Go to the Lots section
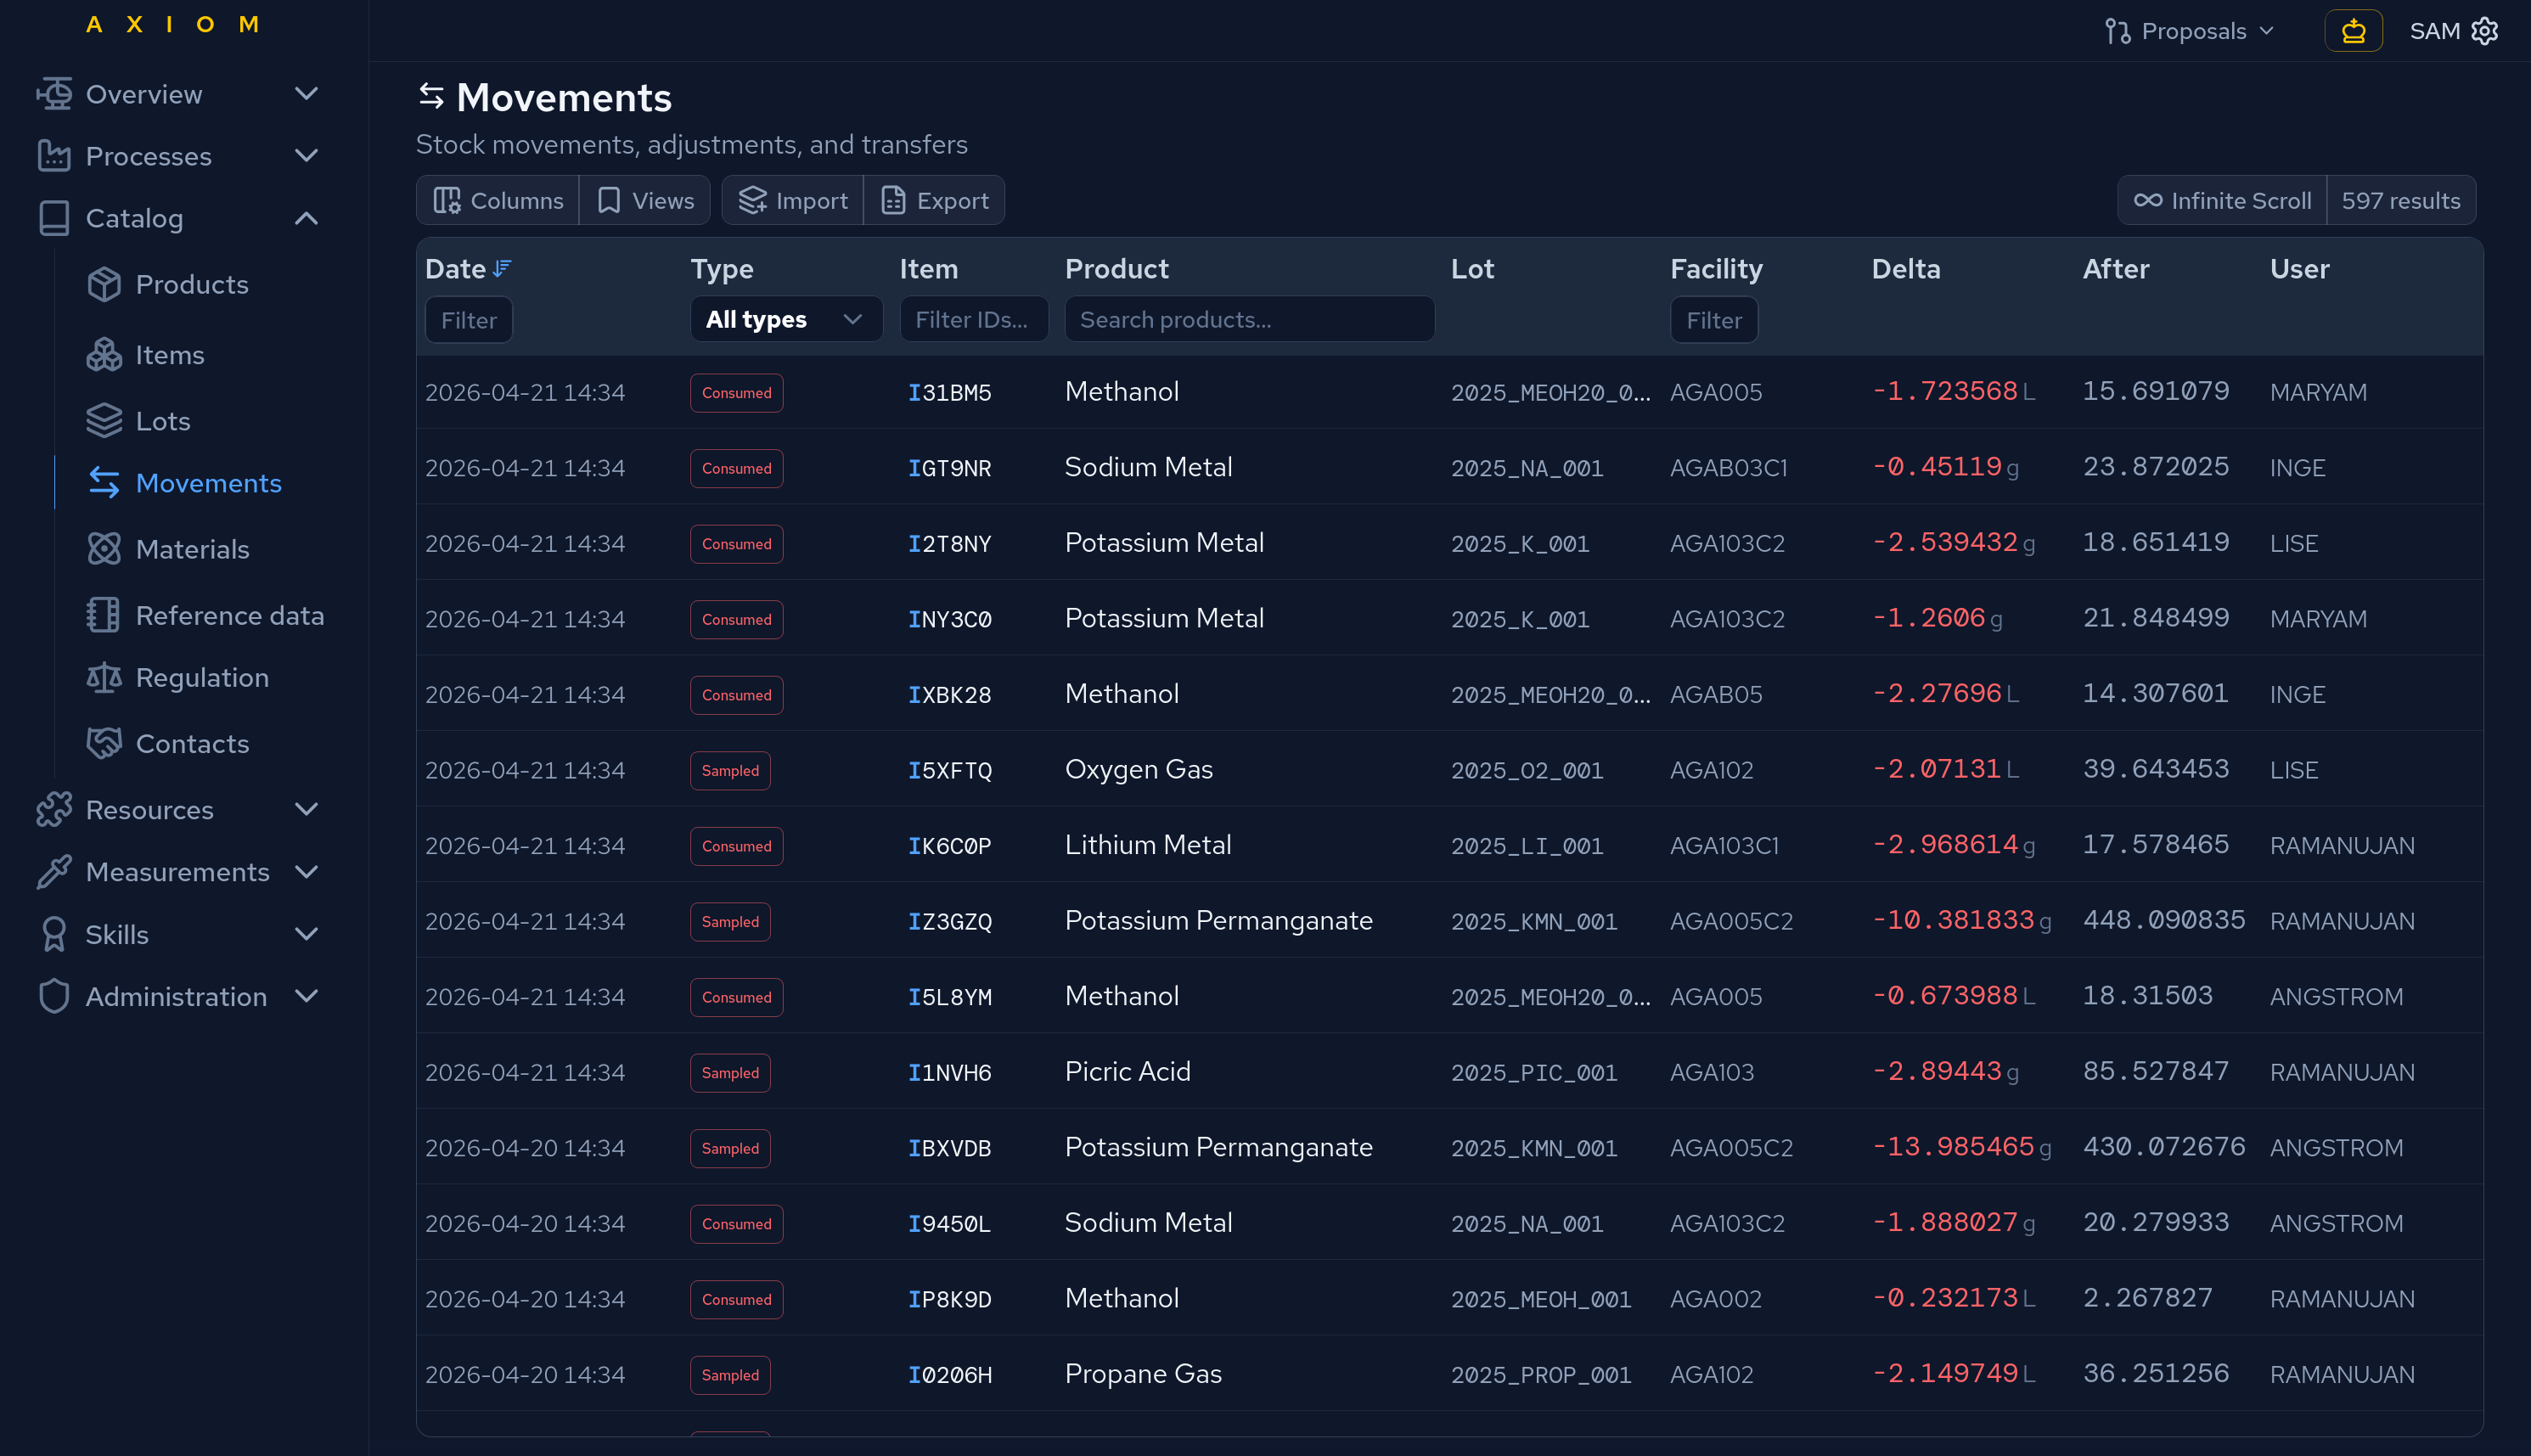Screen dimensions: 2531x1456 (x=162, y=421)
